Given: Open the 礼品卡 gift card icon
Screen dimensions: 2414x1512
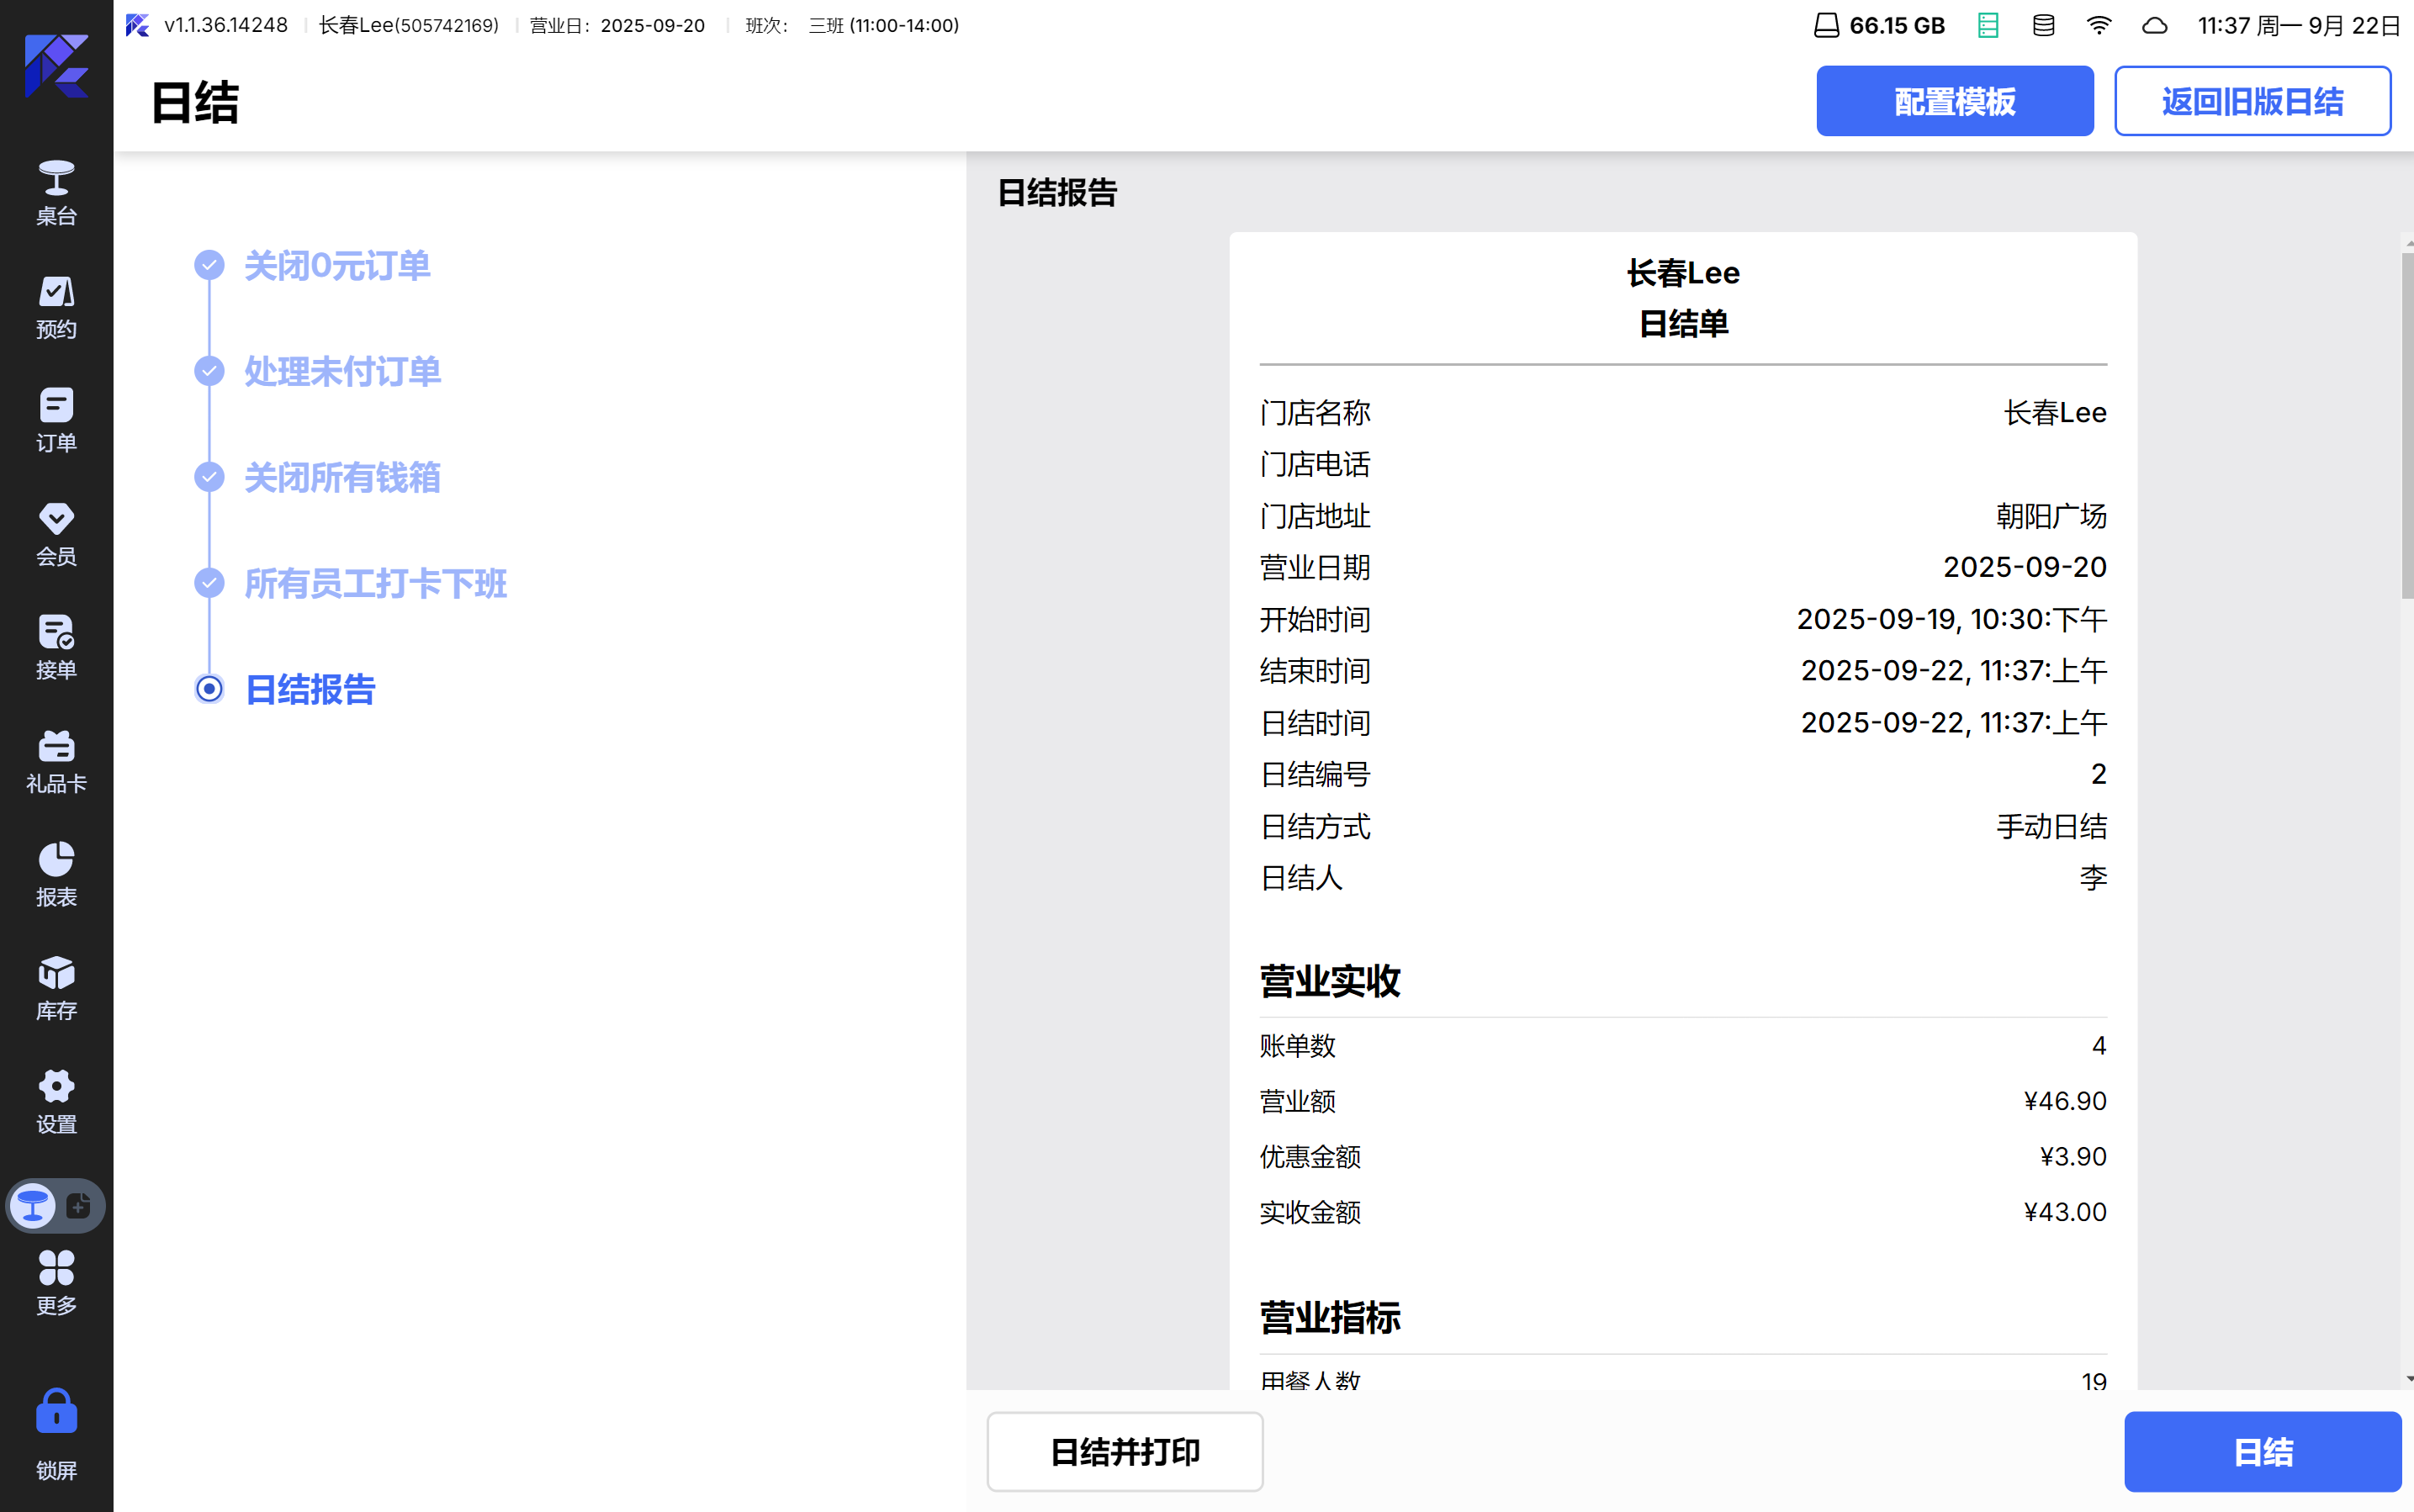Looking at the screenshot, I should click(x=56, y=760).
